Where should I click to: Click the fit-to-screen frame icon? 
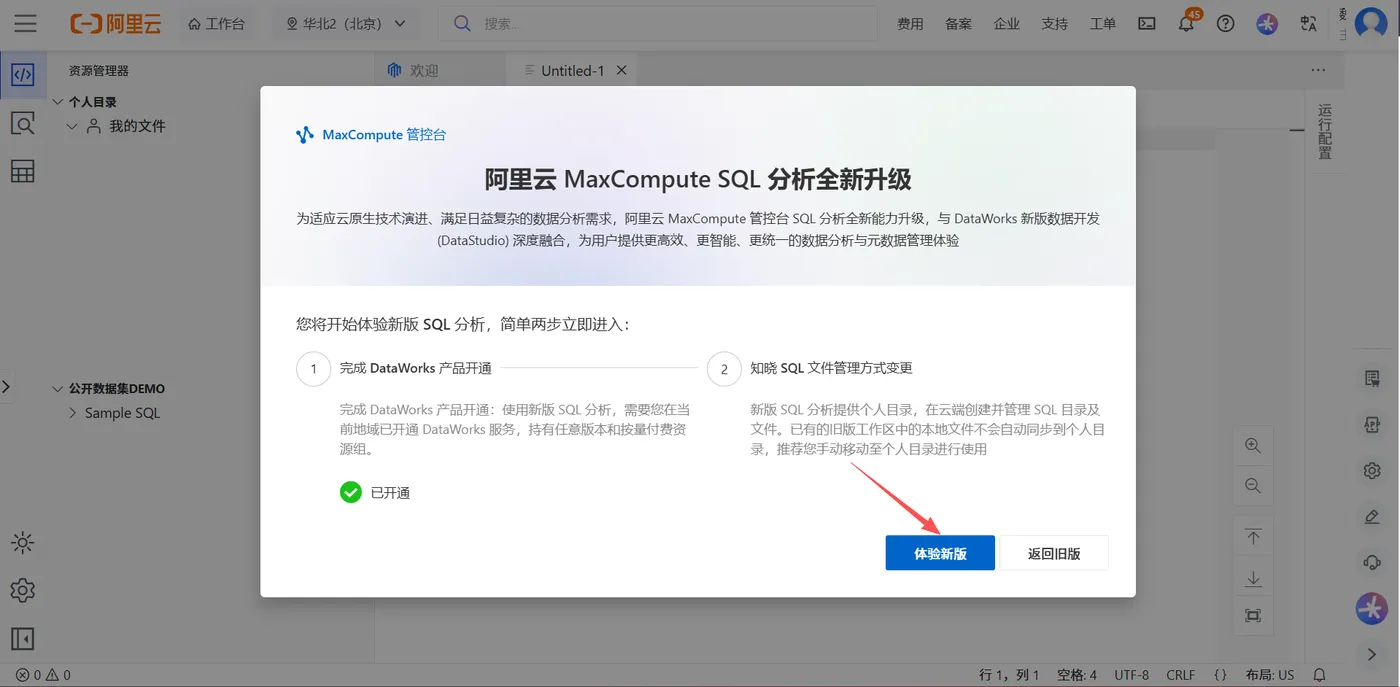click(x=1253, y=616)
